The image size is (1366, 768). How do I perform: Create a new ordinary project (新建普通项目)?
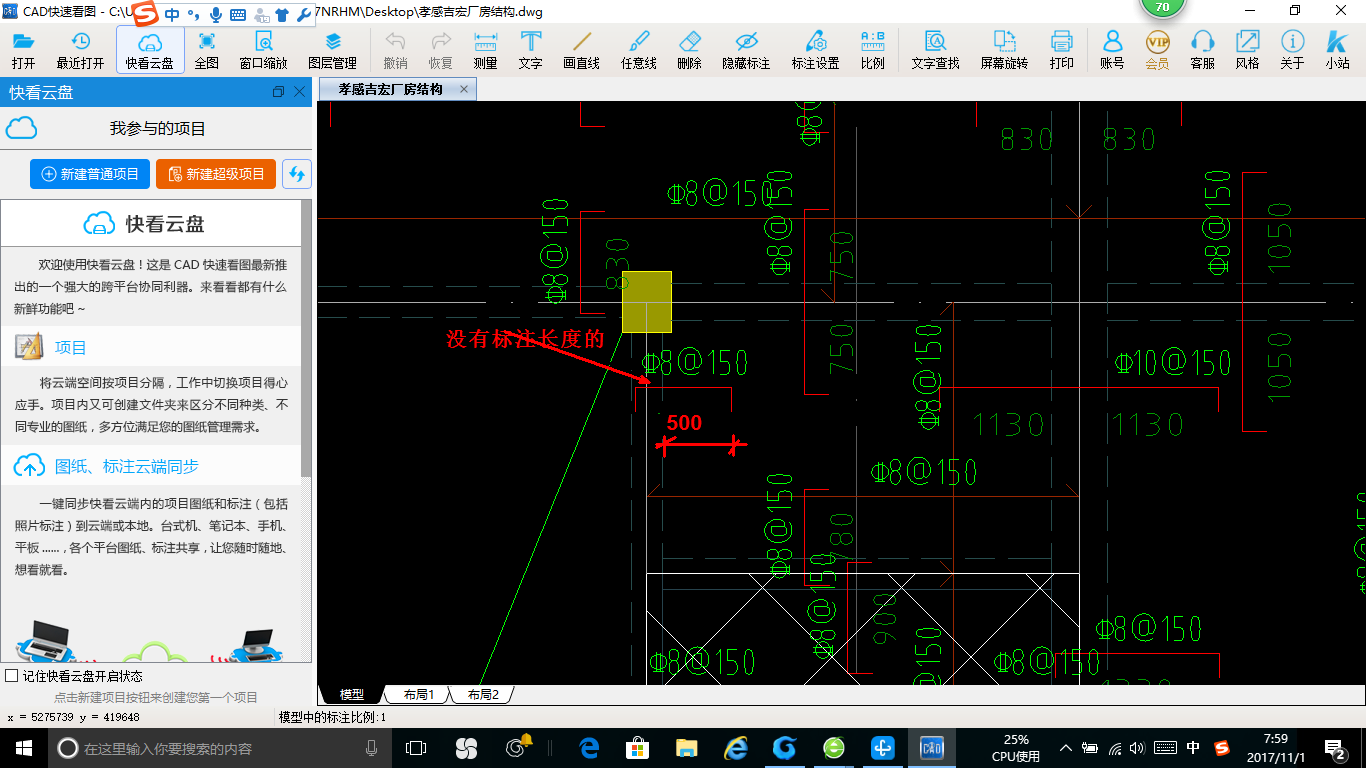(x=90, y=174)
